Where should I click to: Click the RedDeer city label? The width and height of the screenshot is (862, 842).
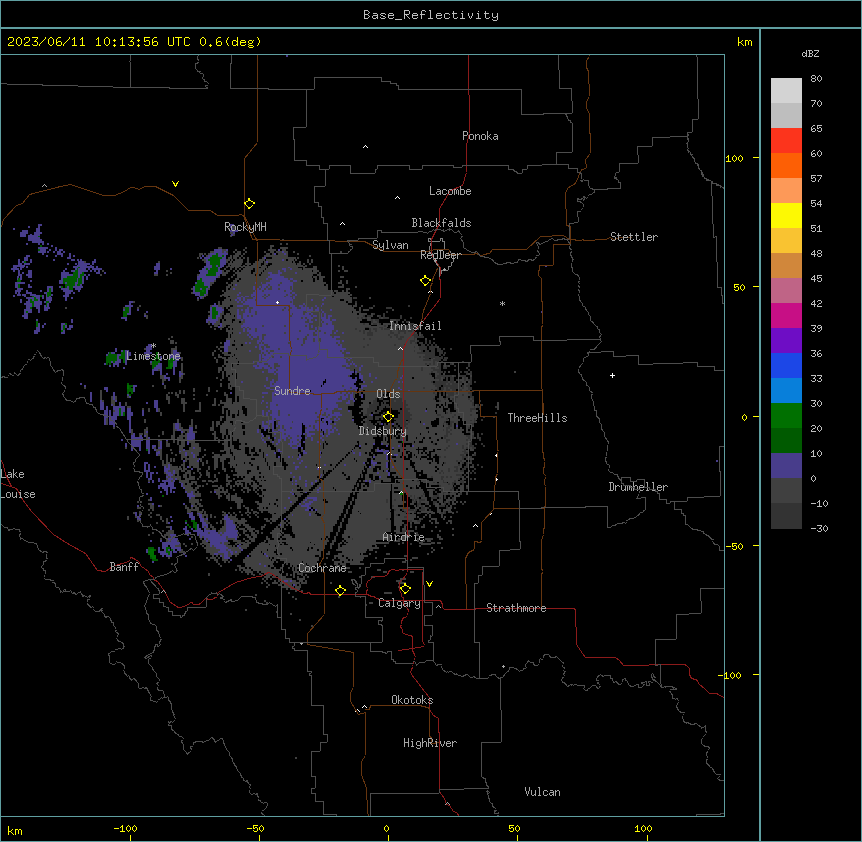tap(440, 255)
